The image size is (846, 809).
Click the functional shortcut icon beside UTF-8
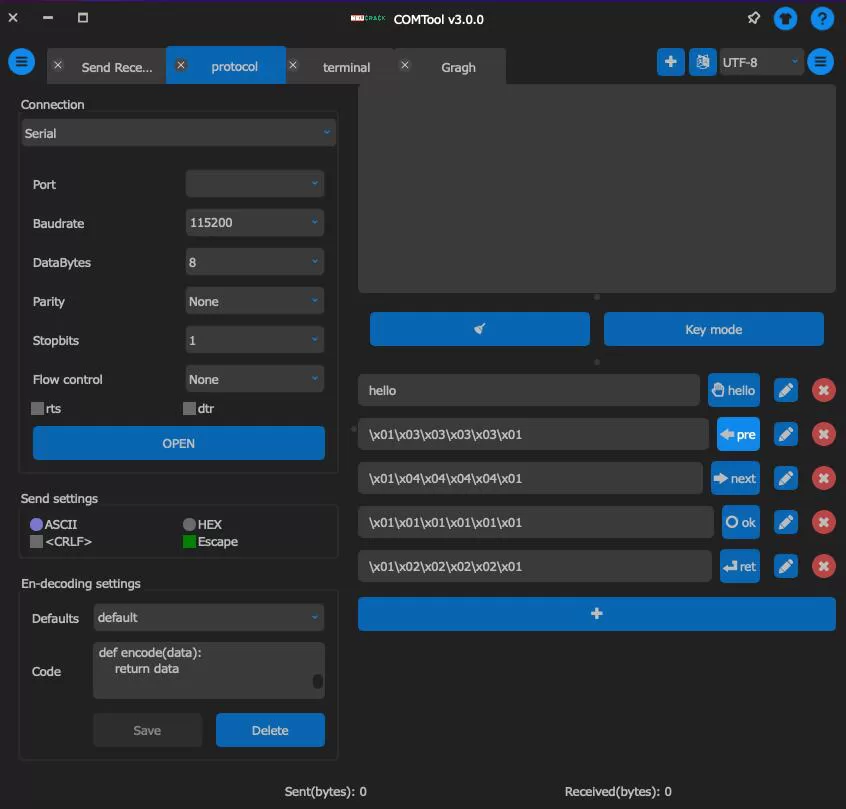(703, 61)
